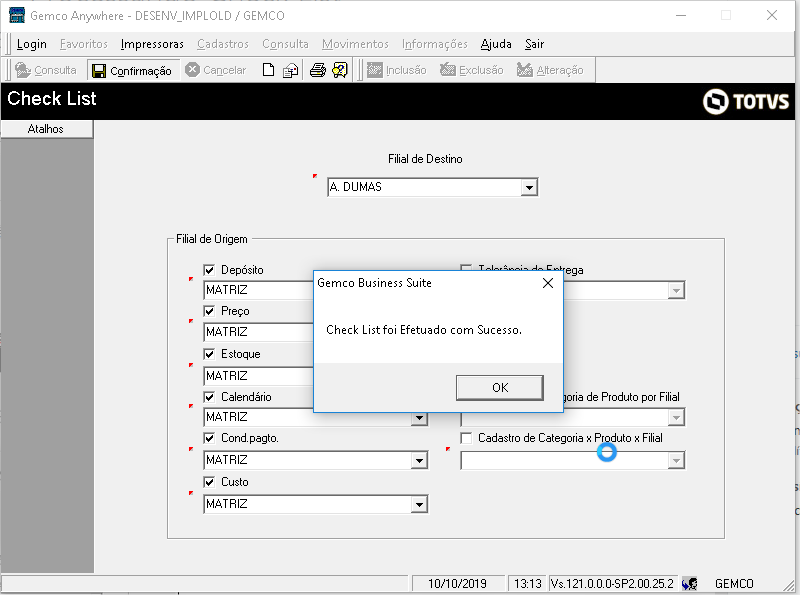Click the help question mark toolbar icon
800x595 pixels.
pos(340,70)
